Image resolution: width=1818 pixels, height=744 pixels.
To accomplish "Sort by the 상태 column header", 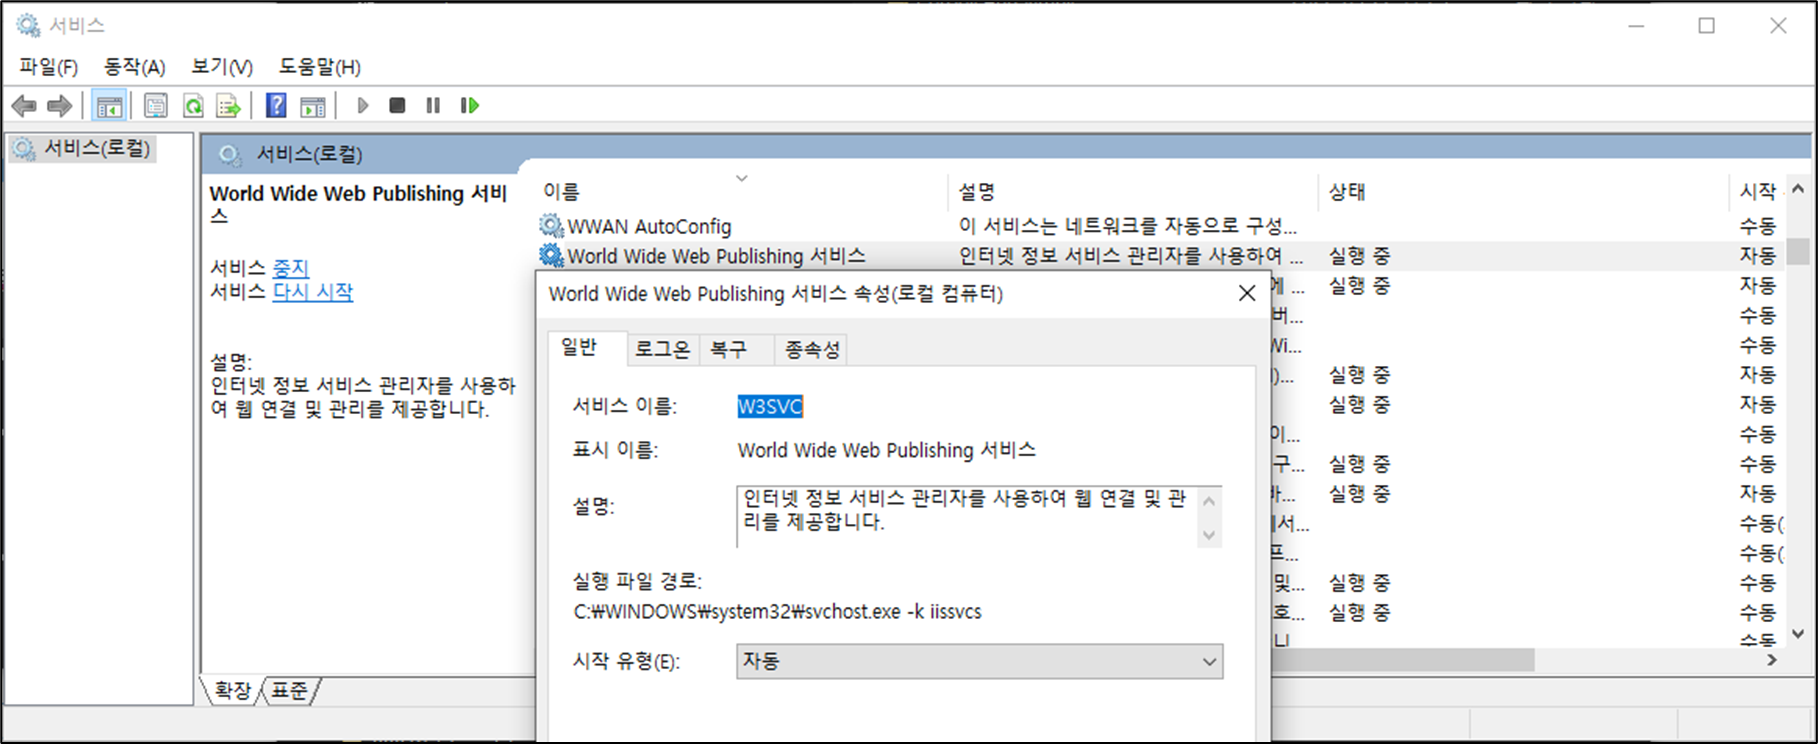I will pyautogui.click(x=1523, y=191).
